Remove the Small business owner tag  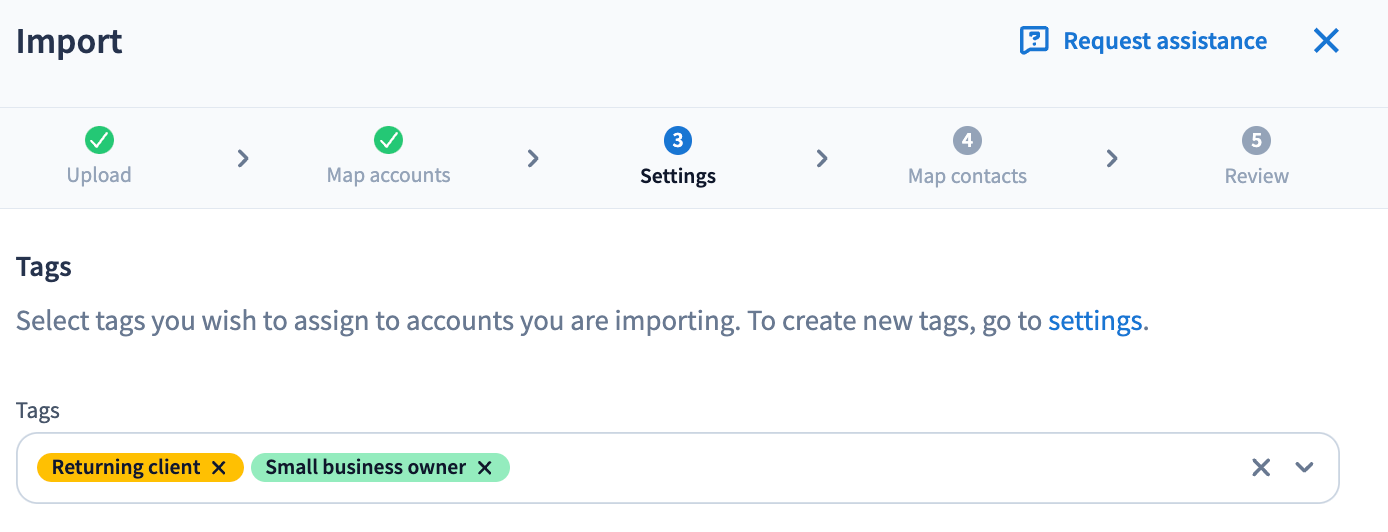(x=485, y=468)
